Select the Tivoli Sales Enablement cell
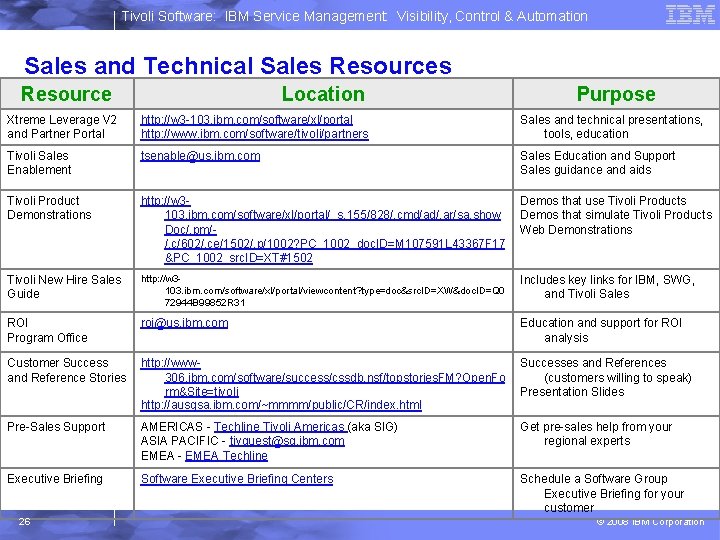Screen dimensions: 720x540 [67, 168]
